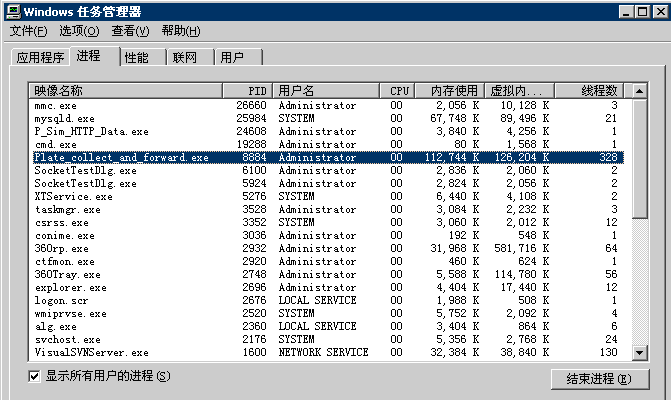Viewport: 671px width, 400px height.
Task: Click the NETWORK SERVICE user name cell
Action: (324, 352)
